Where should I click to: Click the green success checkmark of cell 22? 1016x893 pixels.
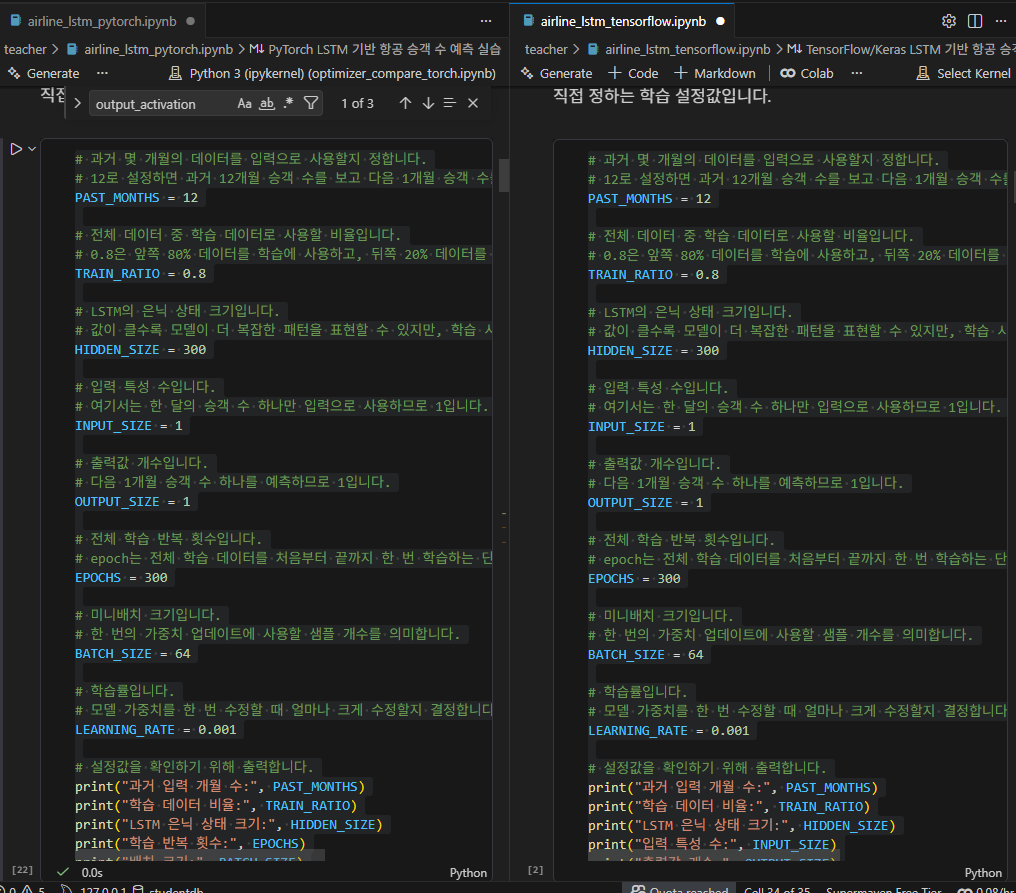63,872
